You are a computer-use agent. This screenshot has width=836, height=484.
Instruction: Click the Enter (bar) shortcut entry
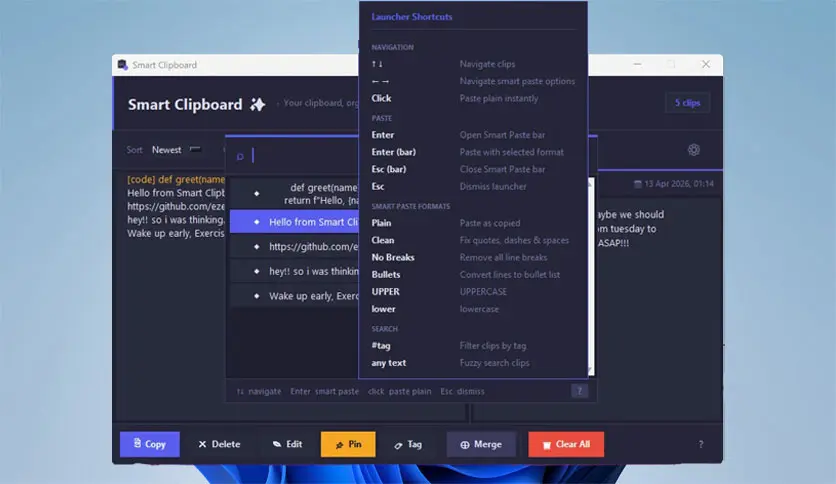tap(393, 152)
